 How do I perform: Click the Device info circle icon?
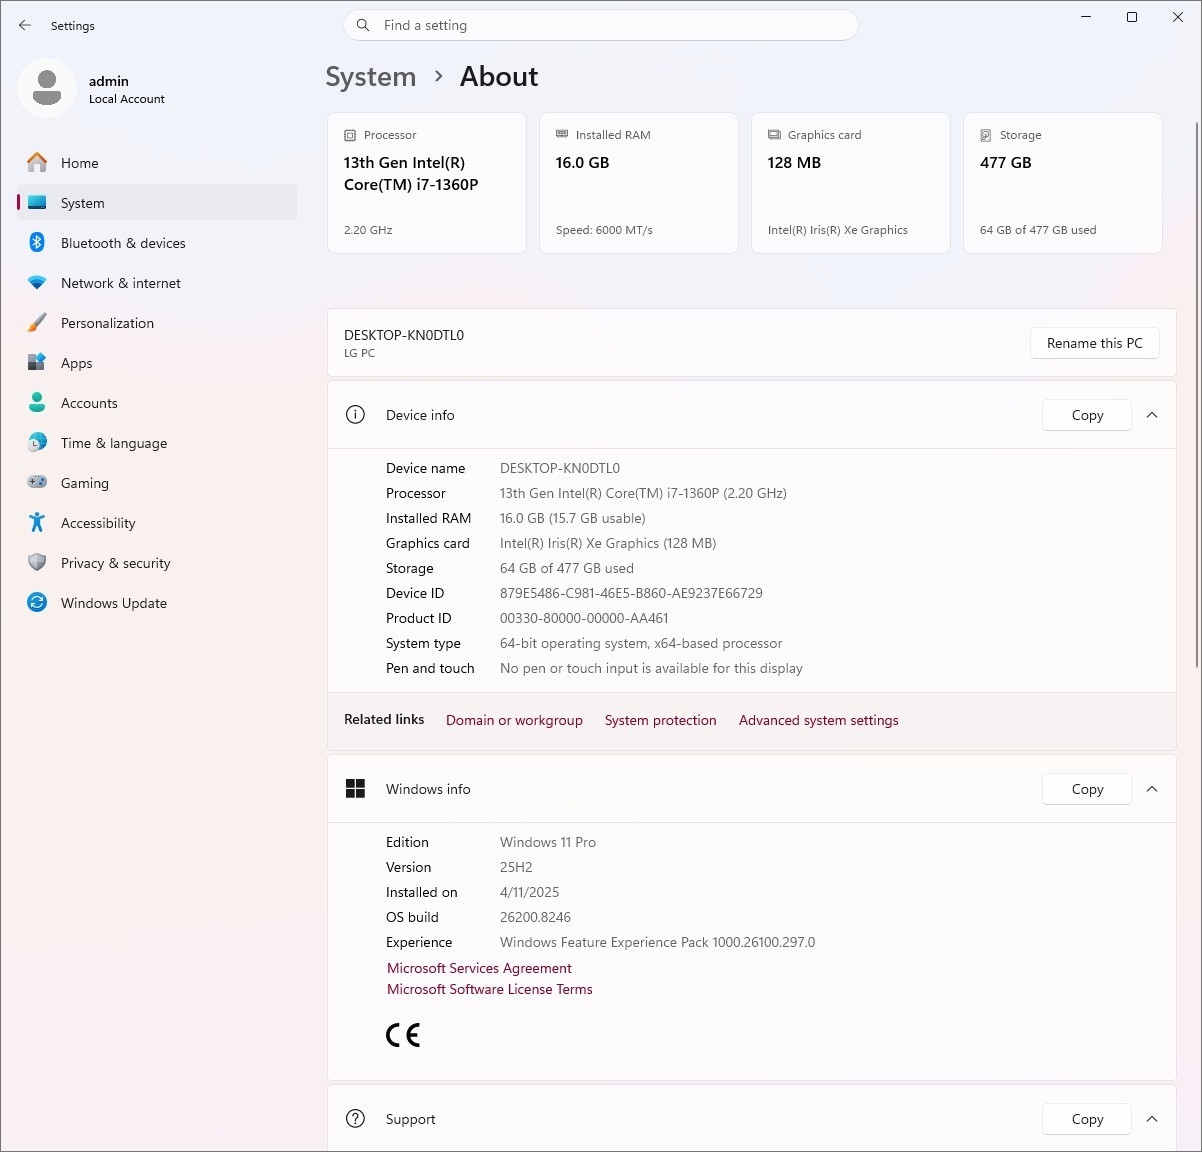[355, 414]
